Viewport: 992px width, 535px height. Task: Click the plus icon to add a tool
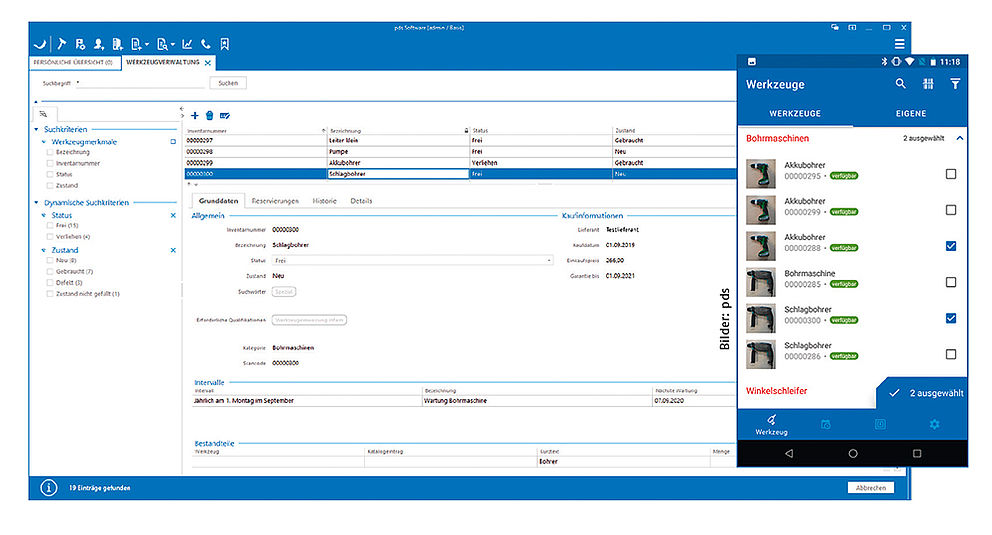(195, 116)
